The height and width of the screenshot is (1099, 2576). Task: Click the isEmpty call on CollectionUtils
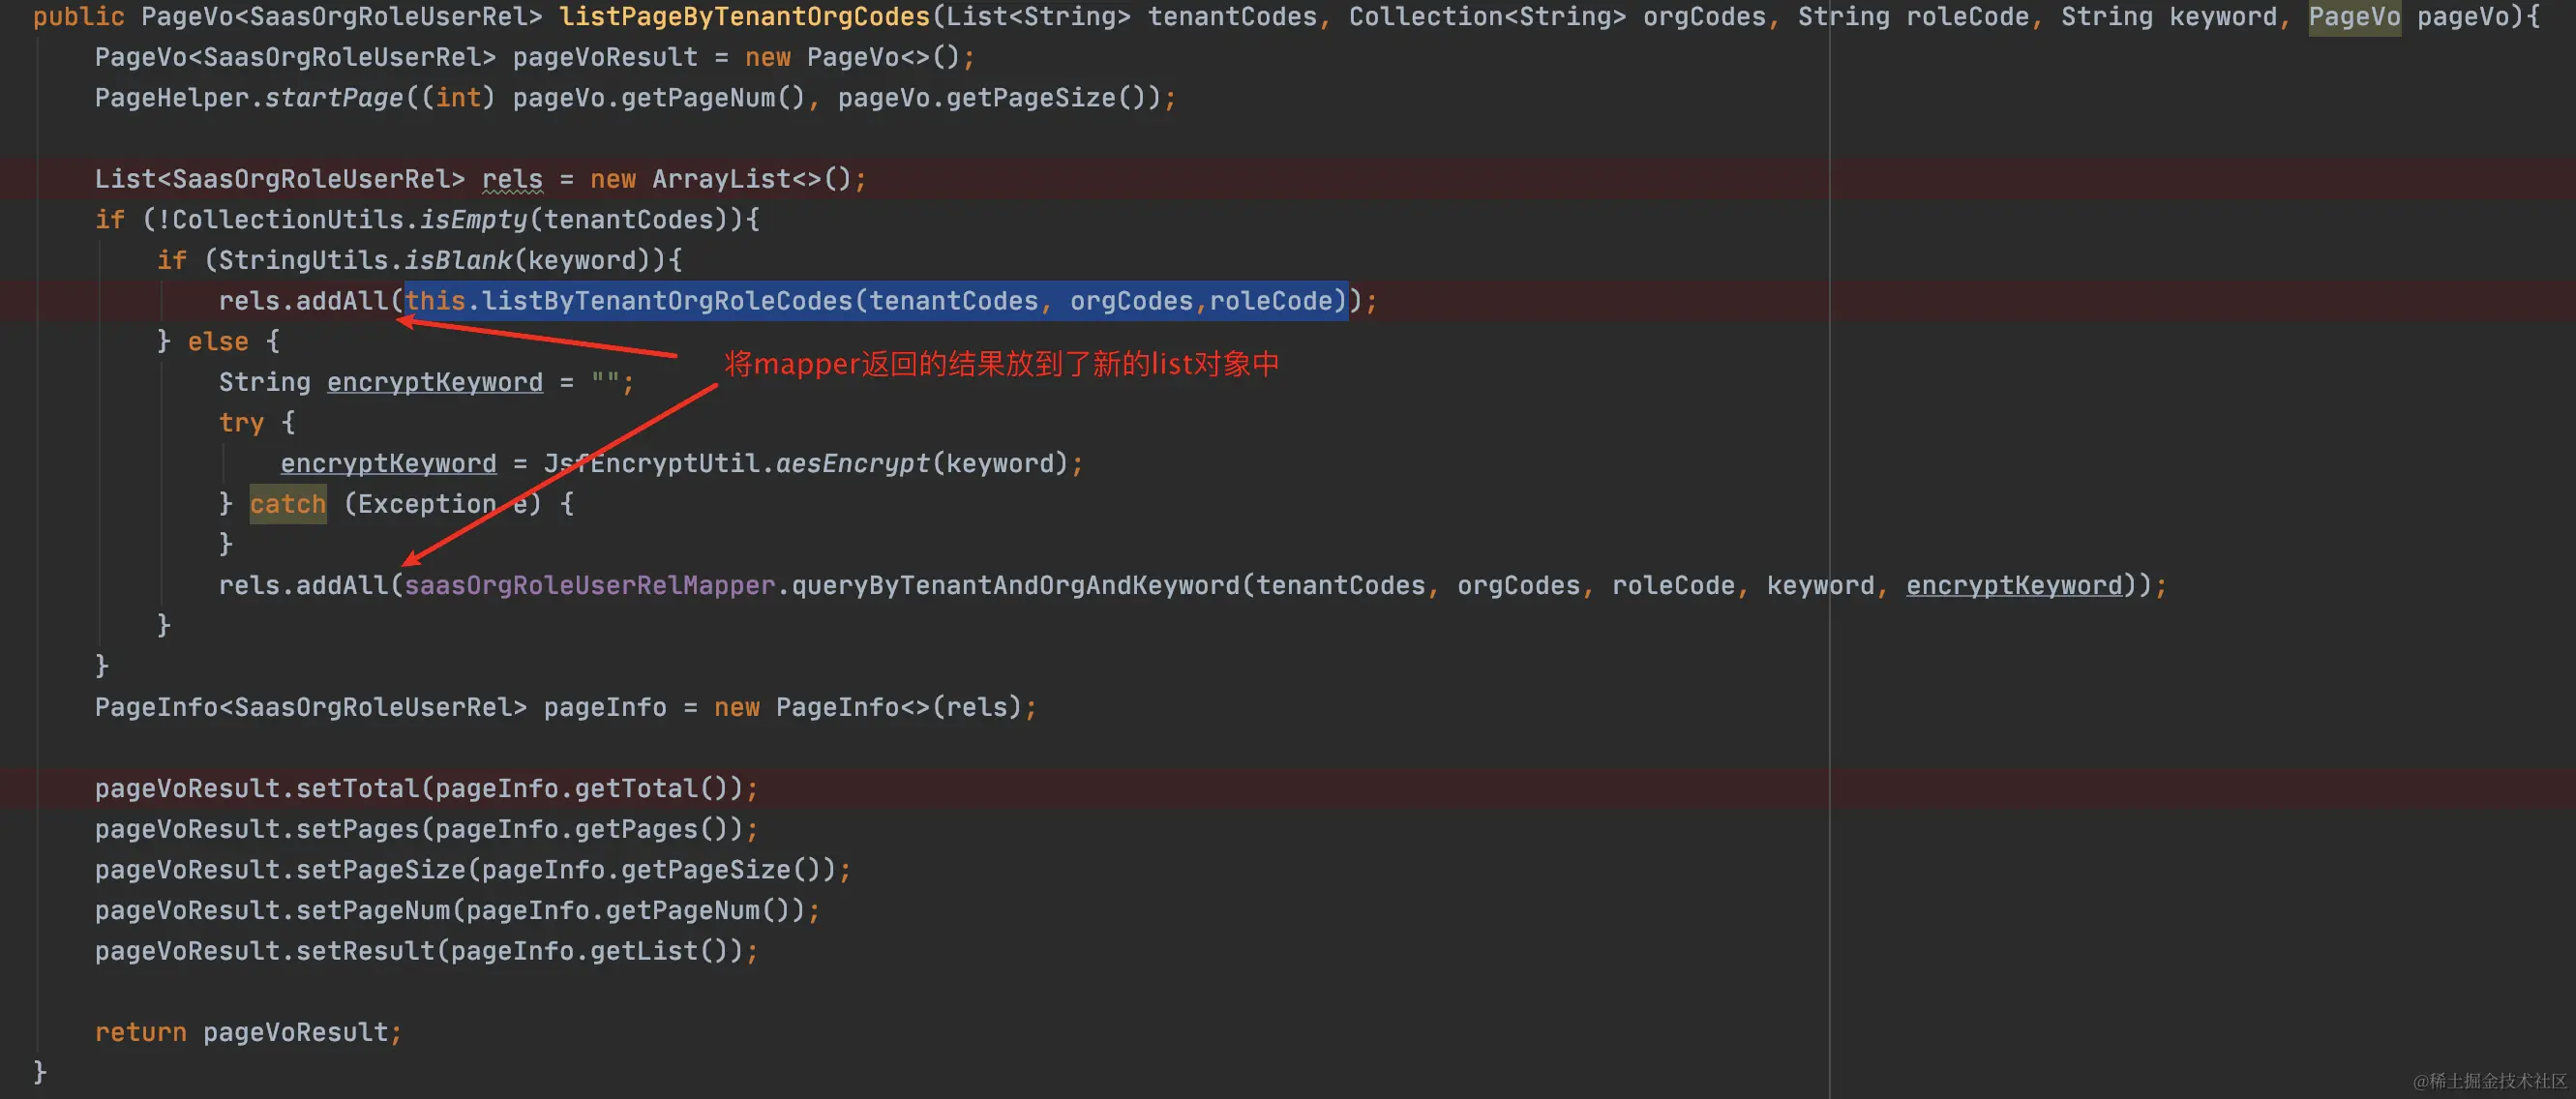[473, 220]
